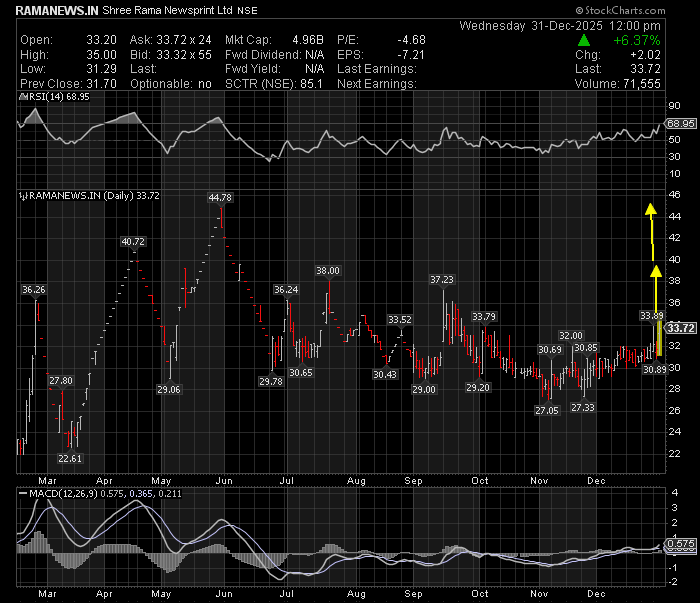Click the 33.79 price label
700x603 pixels.
(484, 317)
